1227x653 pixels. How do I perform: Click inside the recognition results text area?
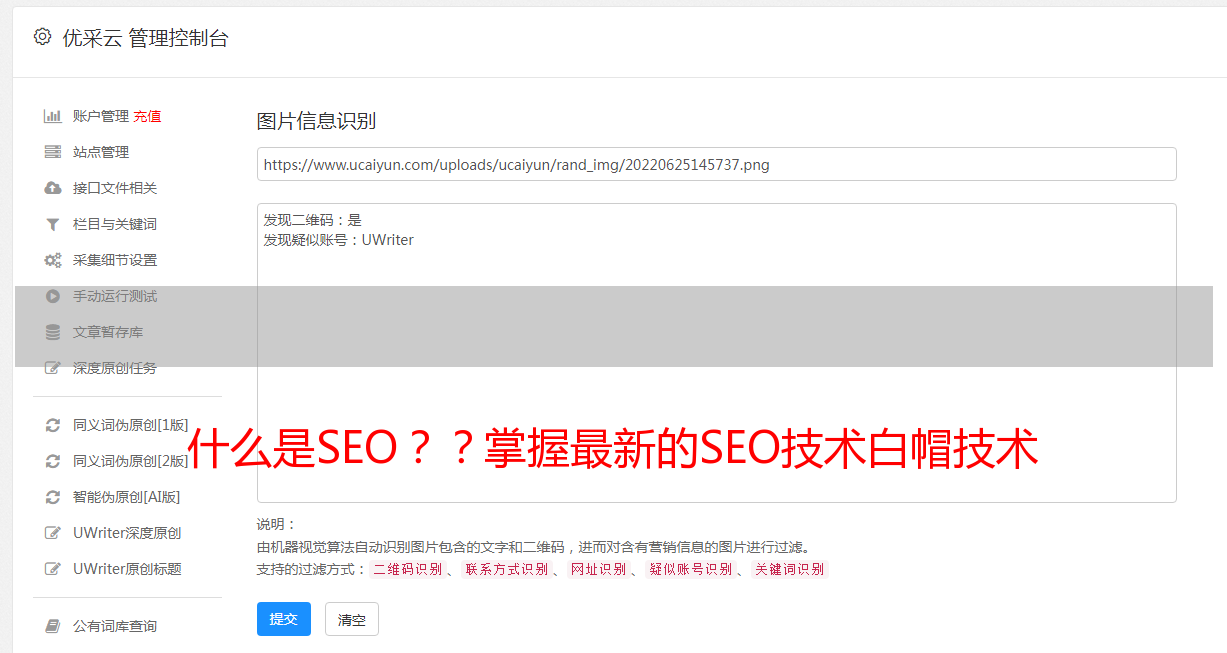(x=716, y=353)
